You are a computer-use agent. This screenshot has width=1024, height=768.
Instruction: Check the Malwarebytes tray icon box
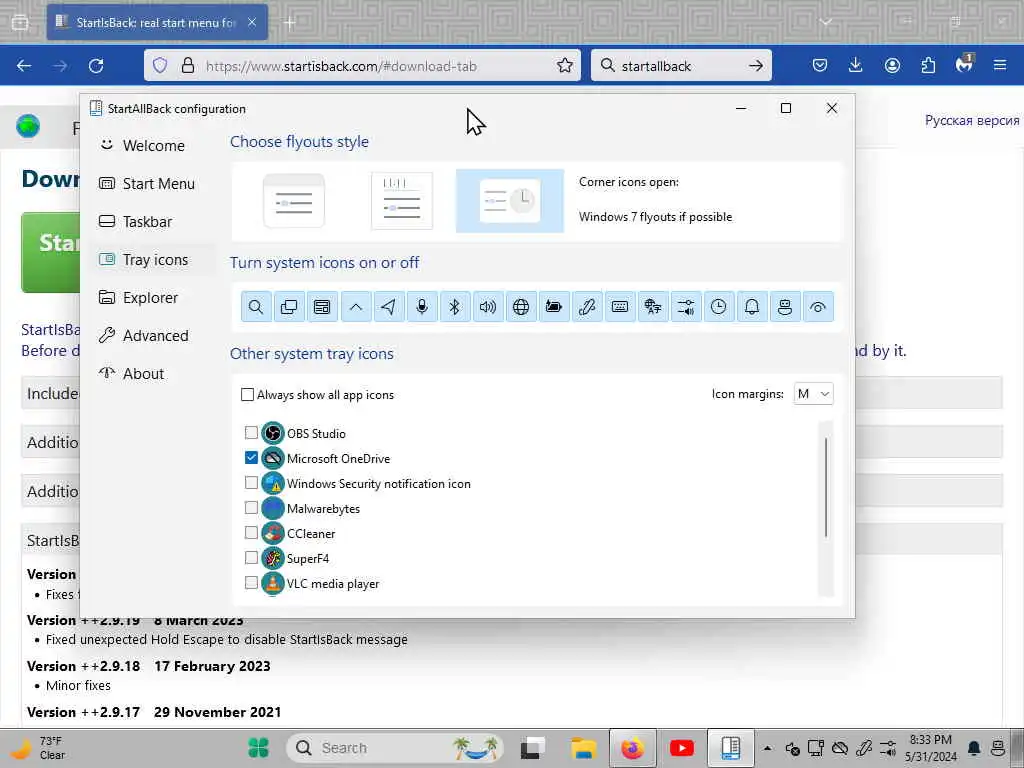[x=251, y=508]
